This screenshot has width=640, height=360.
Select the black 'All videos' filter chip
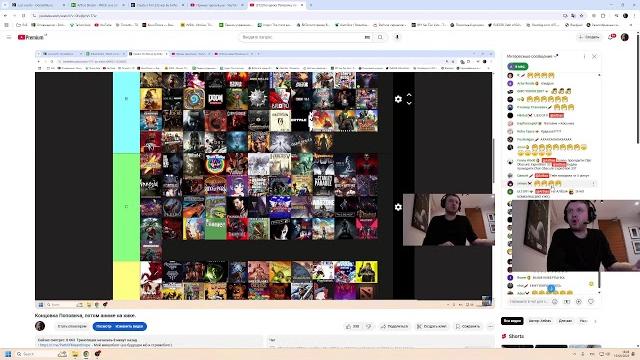tap(512, 321)
